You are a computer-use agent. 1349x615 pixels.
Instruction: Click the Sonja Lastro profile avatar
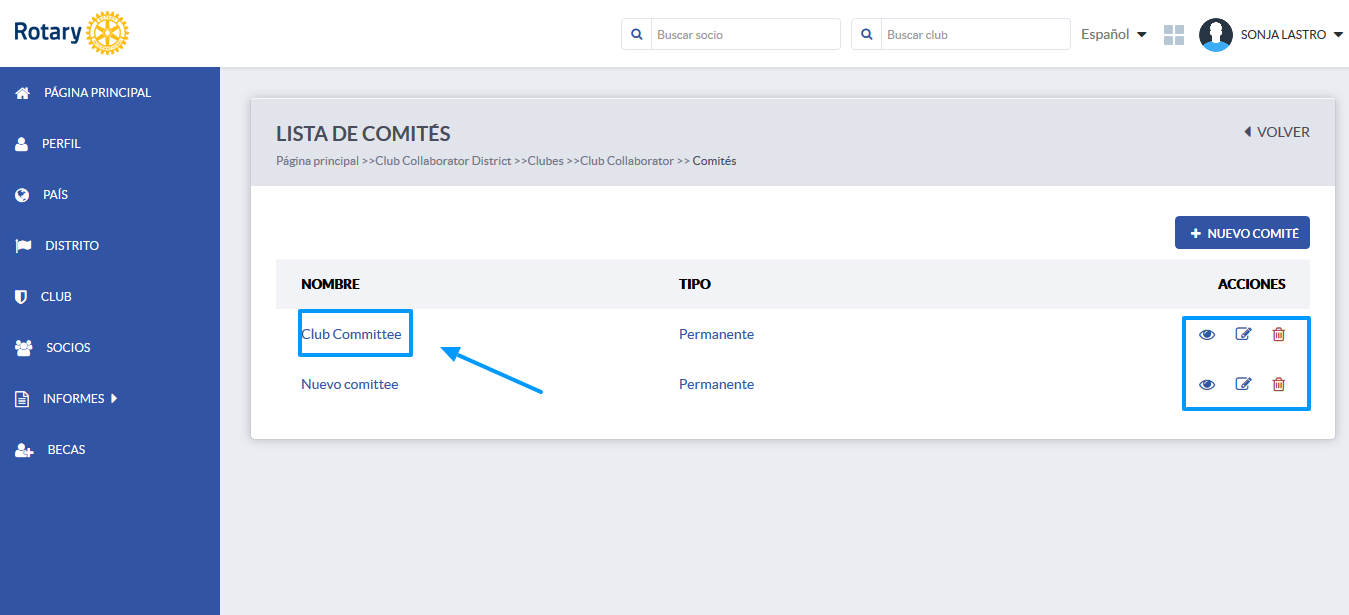pyautogui.click(x=1215, y=35)
